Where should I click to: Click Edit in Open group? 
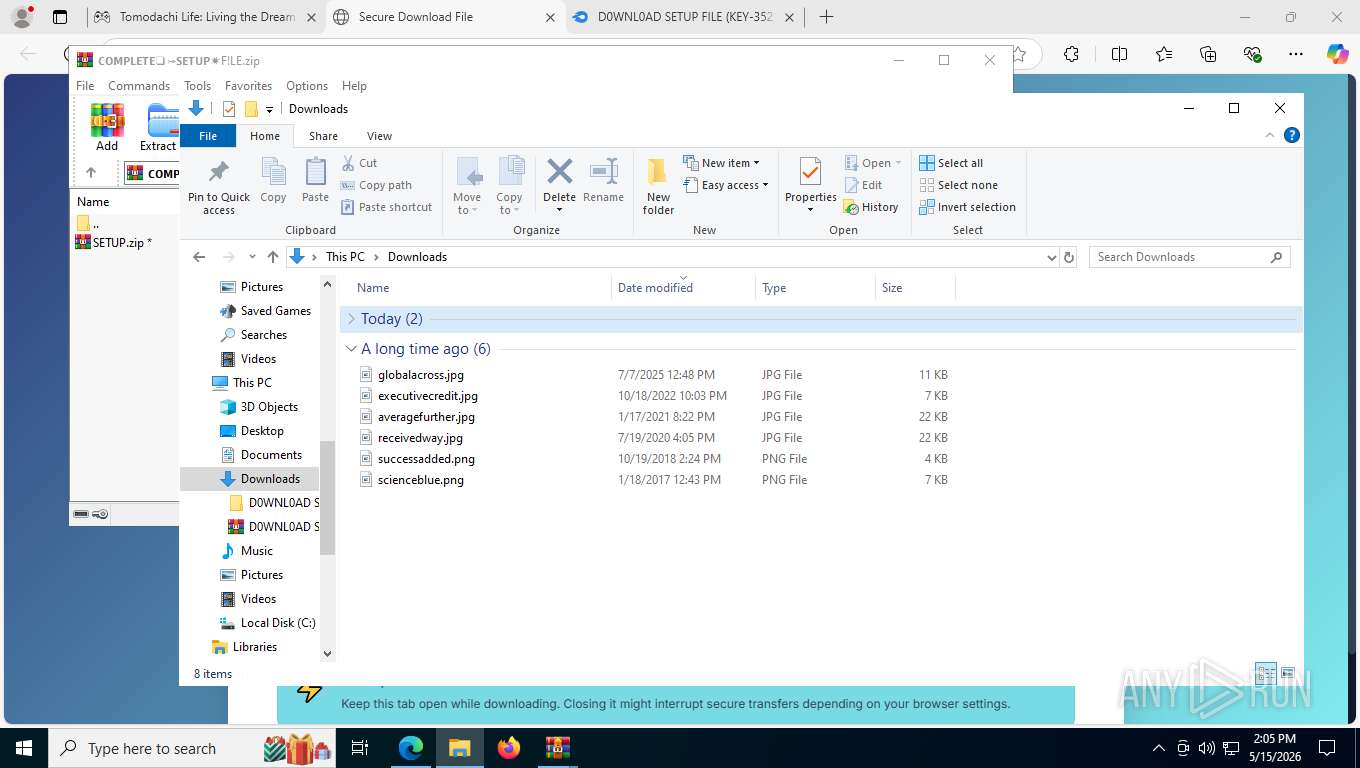[863, 185]
